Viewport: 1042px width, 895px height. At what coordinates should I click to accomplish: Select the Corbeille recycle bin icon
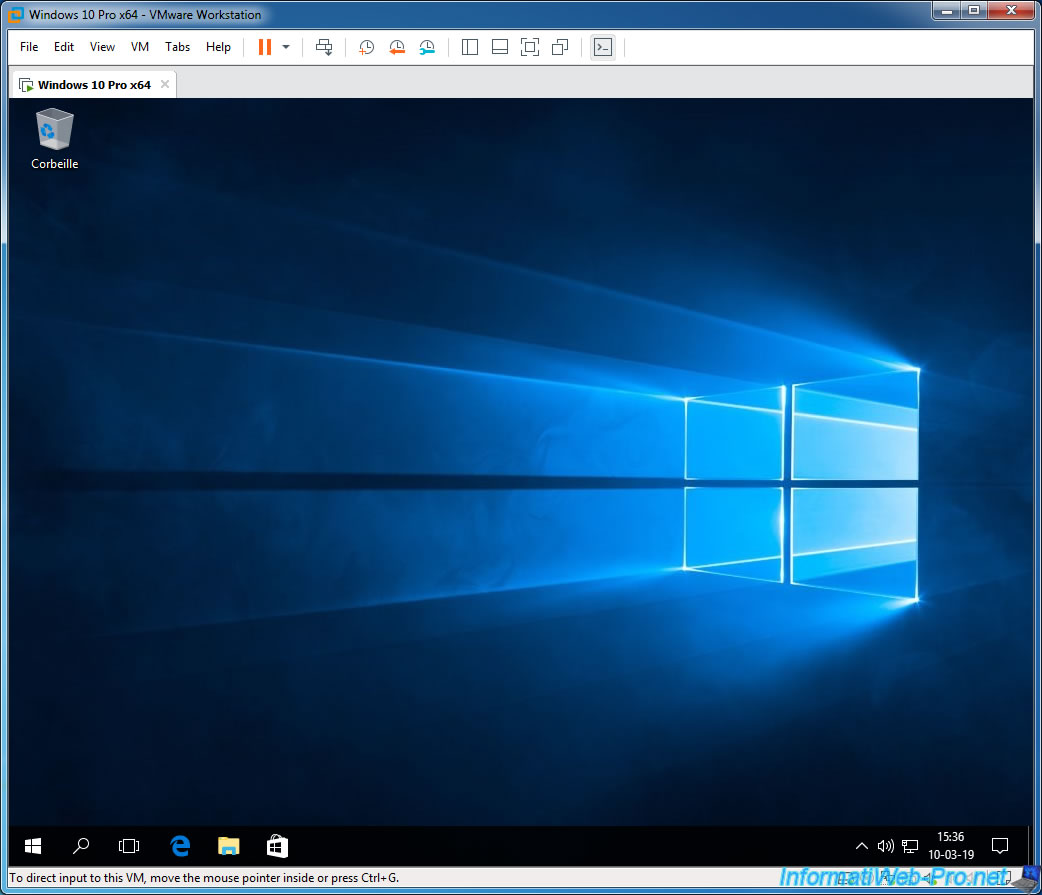(54, 140)
